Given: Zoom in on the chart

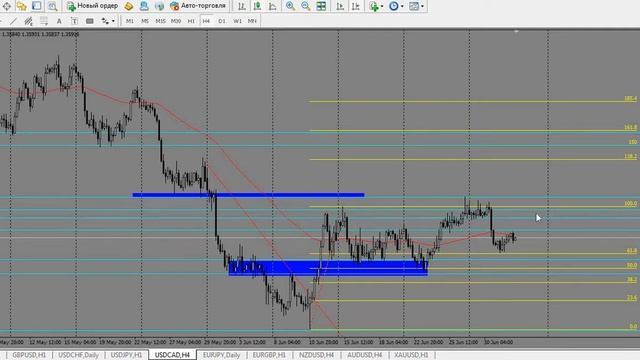Looking at the screenshot, I should pyautogui.click(x=290, y=6).
